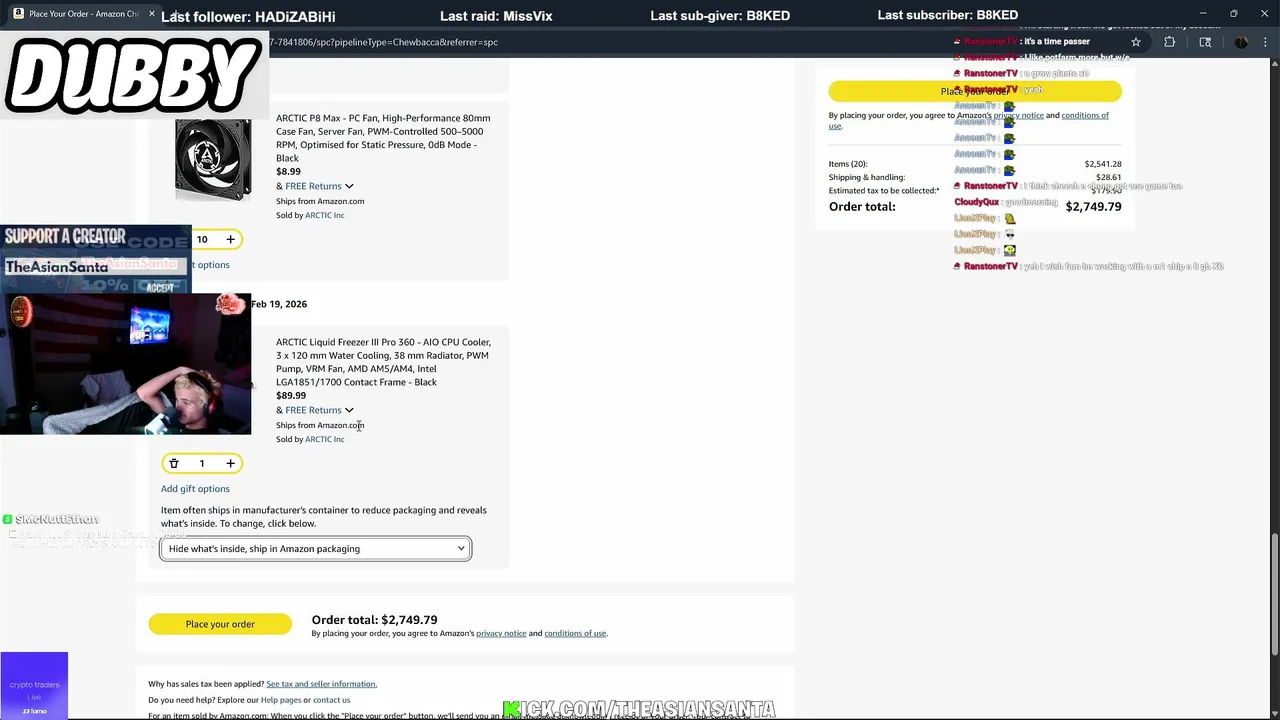This screenshot has width=1280, height=720.
Task: Click Add gift options for Liquid Freezer
Action: pyautogui.click(x=195, y=489)
